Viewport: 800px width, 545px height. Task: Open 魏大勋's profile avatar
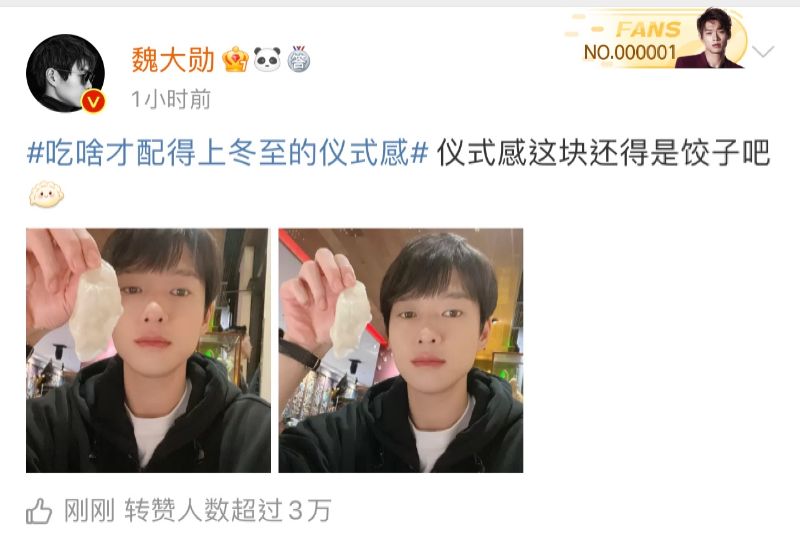click(65, 73)
